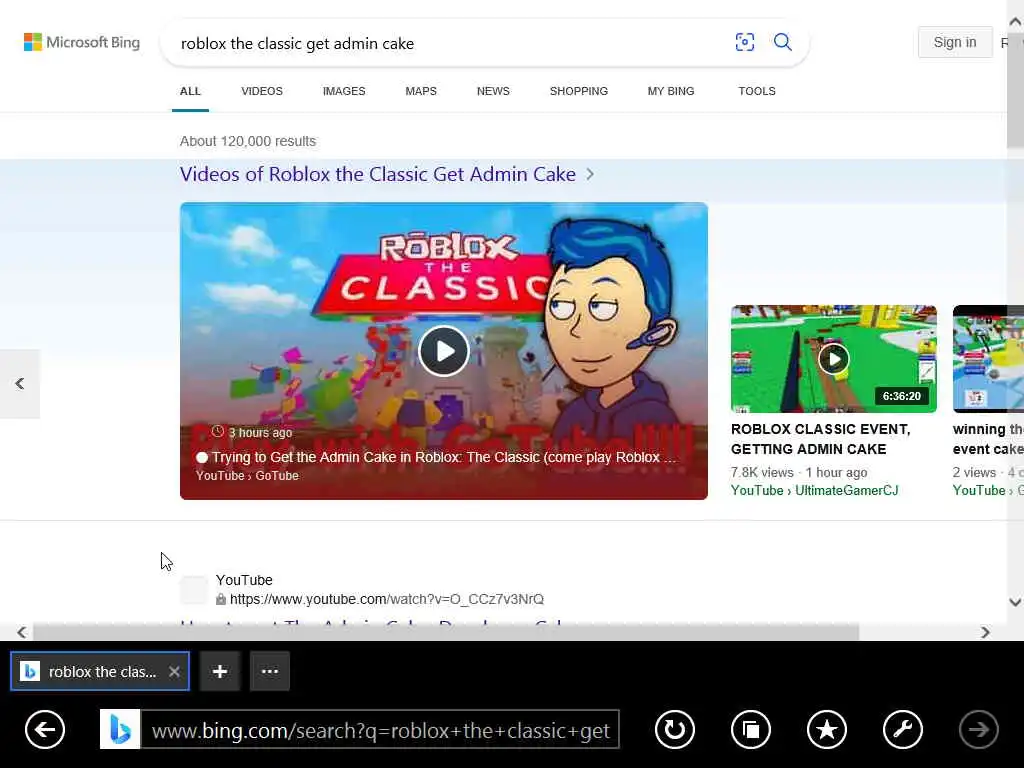Click the browser address bar URL field

coord(380,729)
